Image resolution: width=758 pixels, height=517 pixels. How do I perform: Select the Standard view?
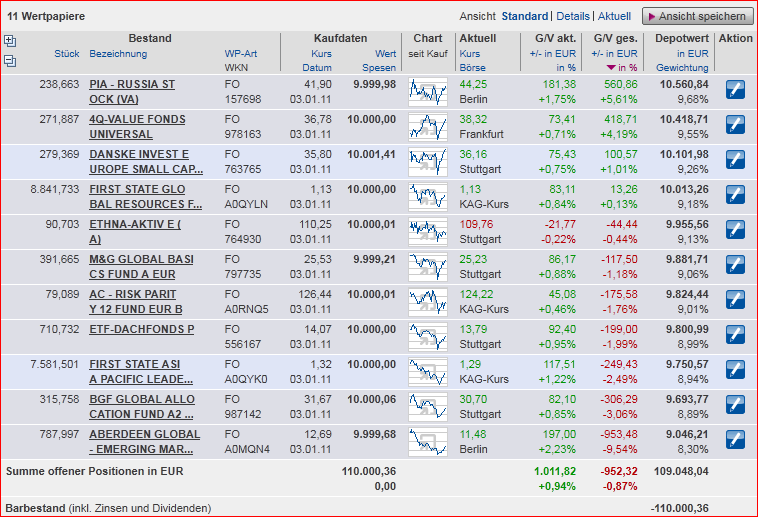point(524,16)
